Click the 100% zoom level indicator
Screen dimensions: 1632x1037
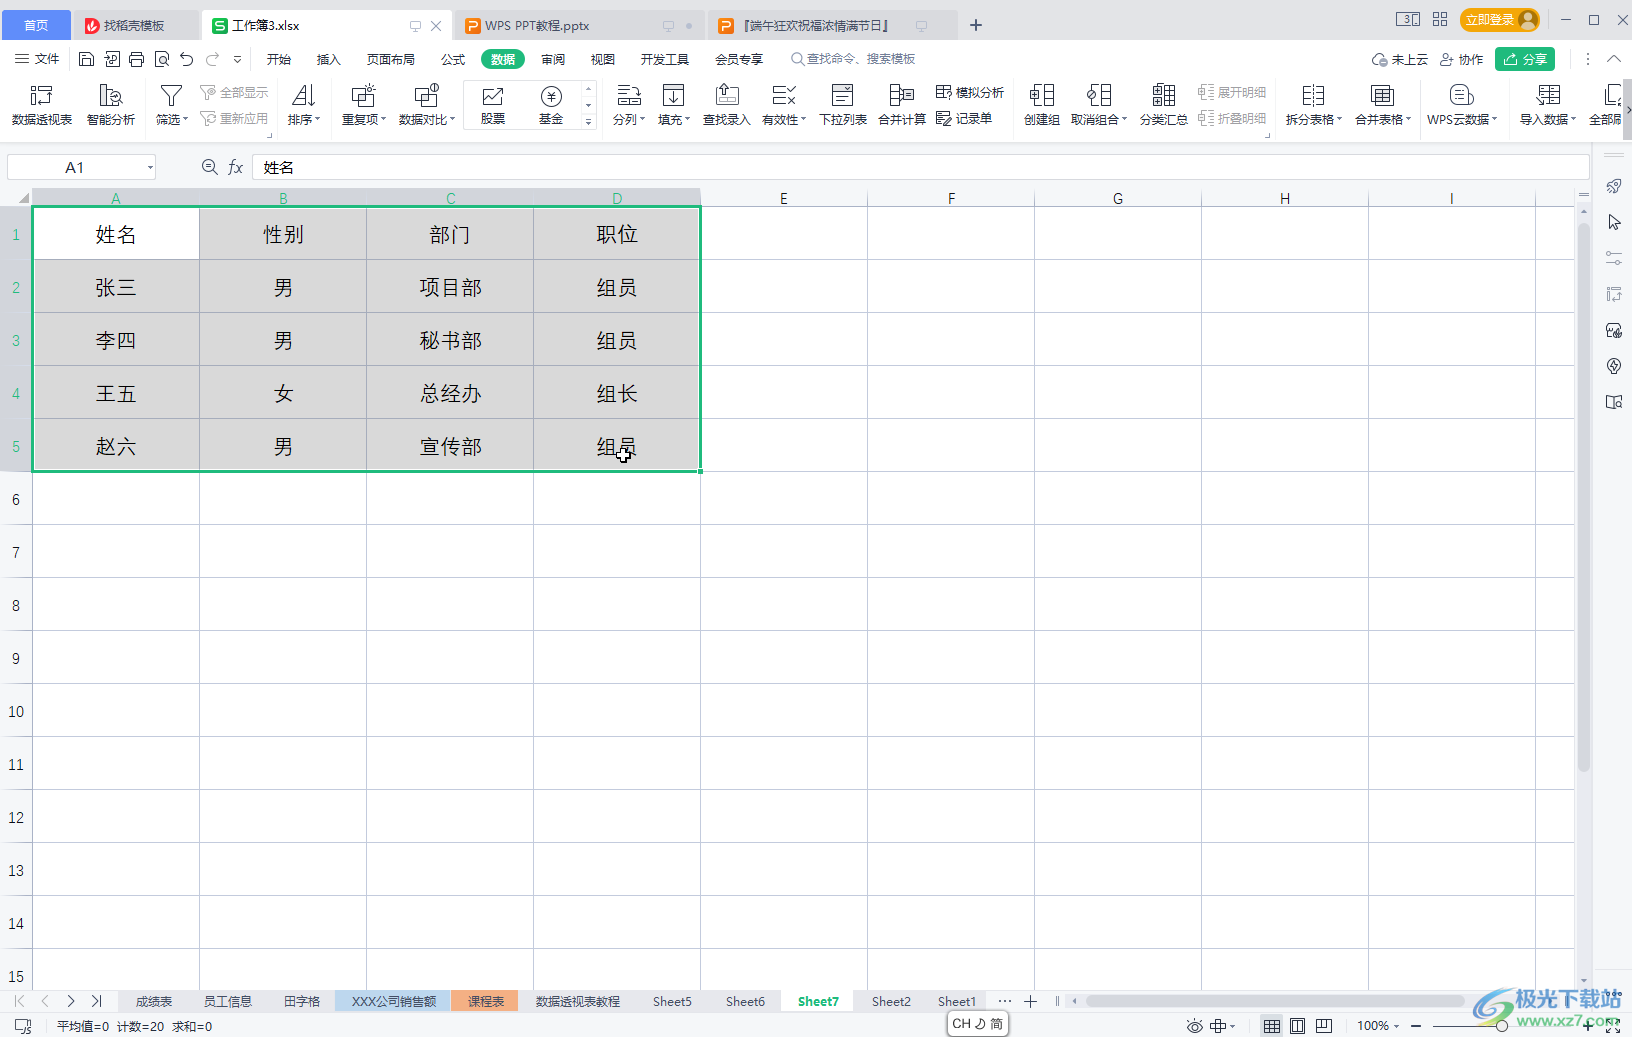click(1373, 1026)
